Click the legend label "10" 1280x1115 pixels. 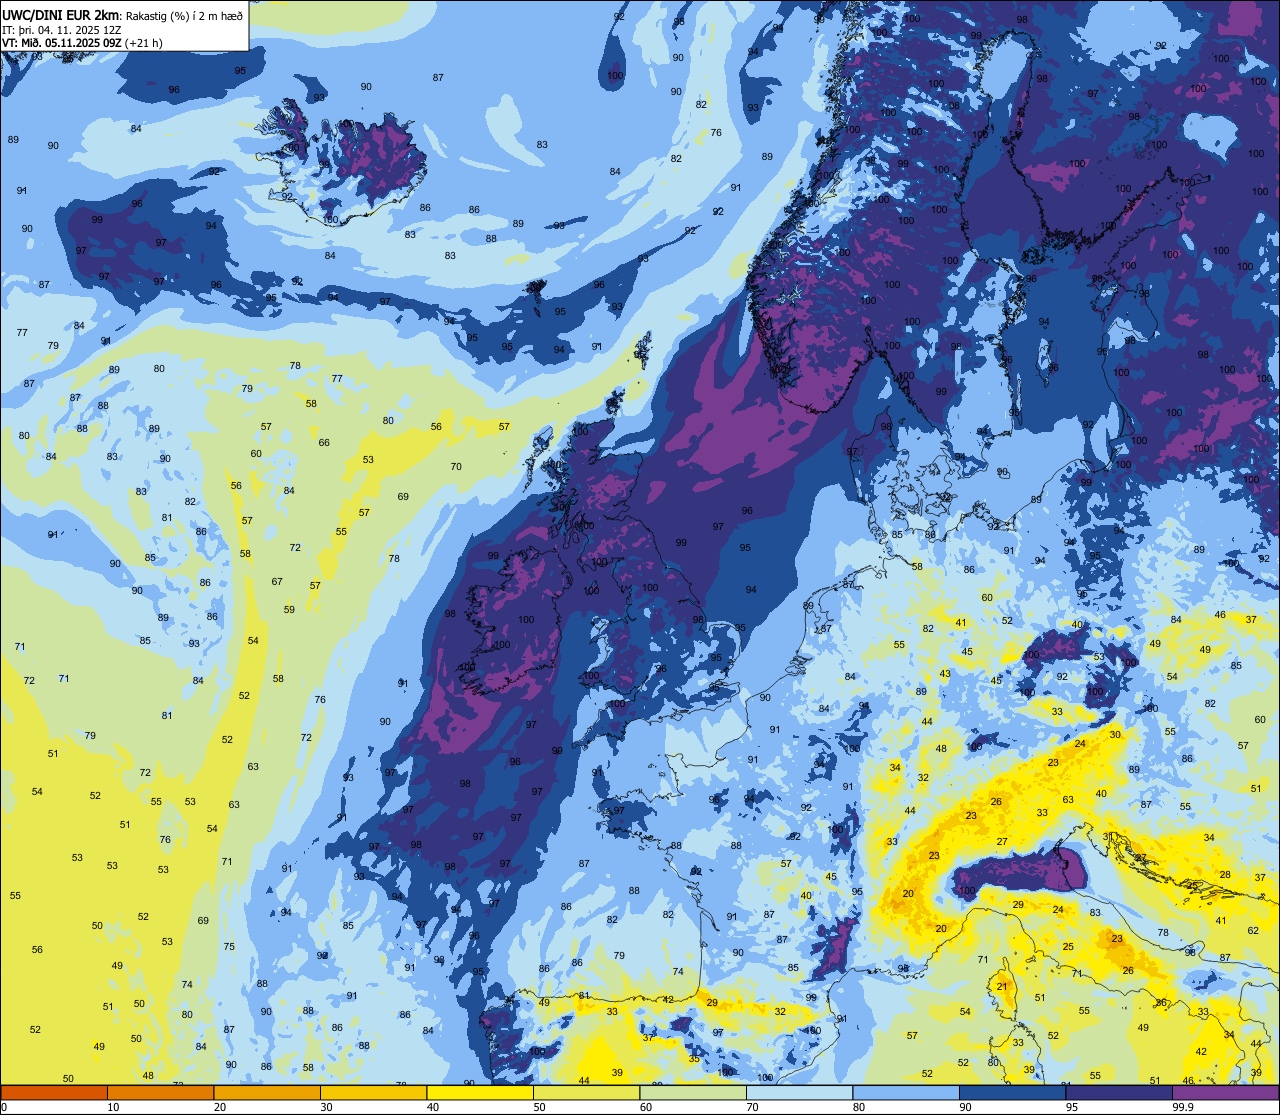tap(113, 1107)
